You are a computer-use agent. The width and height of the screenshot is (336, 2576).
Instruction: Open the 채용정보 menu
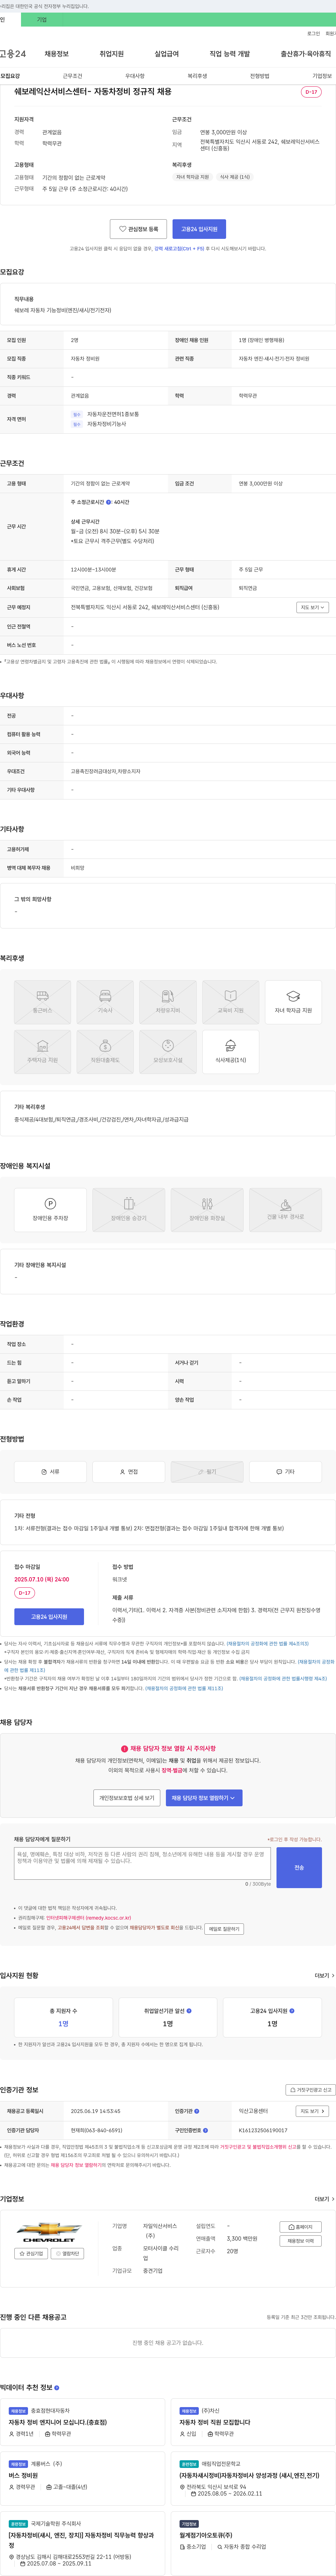pyautogui.click(x=57, y=54)
